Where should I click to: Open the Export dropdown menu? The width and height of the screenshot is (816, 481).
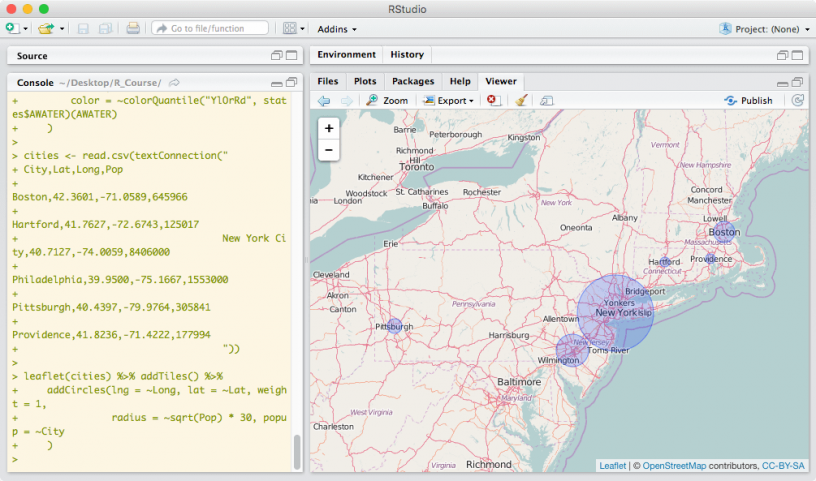(x=449, y=101)
